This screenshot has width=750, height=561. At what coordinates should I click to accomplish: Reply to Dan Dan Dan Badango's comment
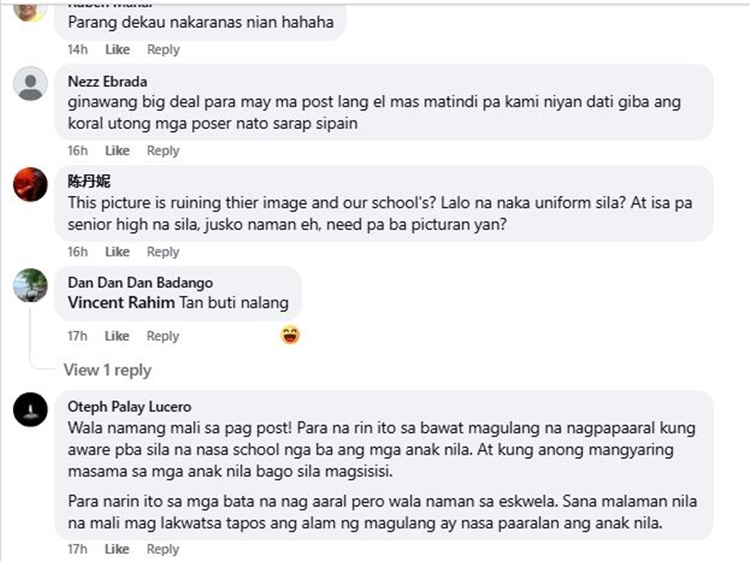point(163,336)
